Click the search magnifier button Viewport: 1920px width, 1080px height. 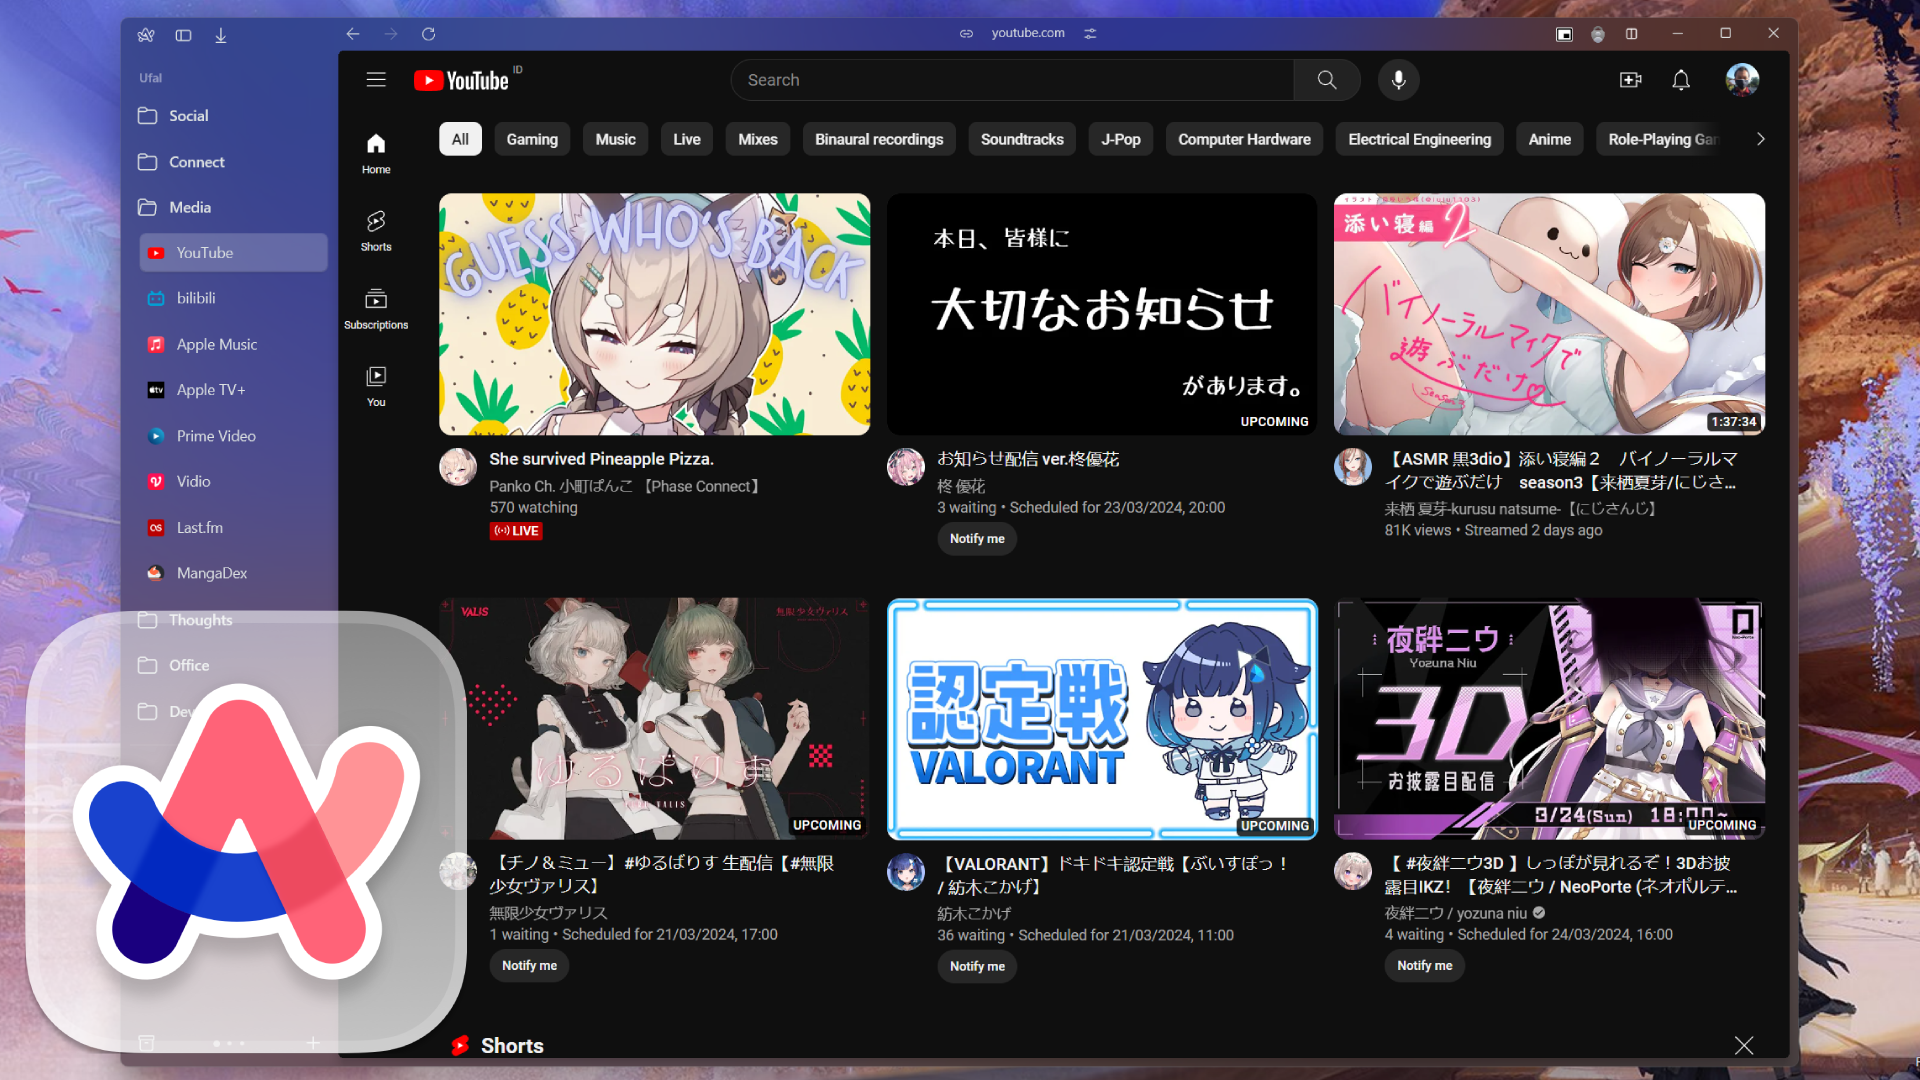(x=1327, y=80)
